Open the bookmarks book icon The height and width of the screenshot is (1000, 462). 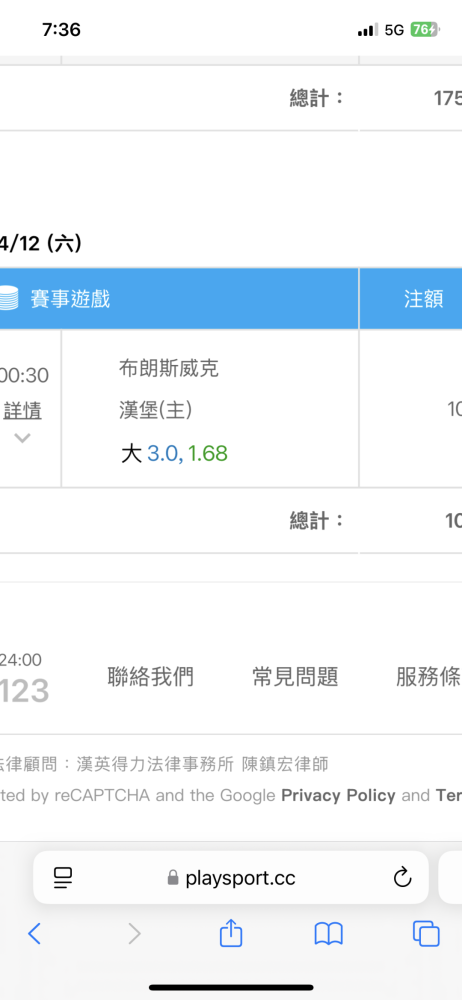(x=329, y=934)
